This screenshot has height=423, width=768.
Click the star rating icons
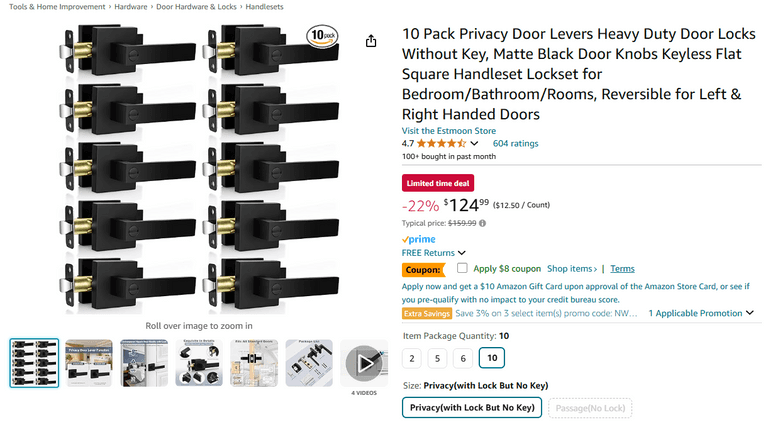441,144
